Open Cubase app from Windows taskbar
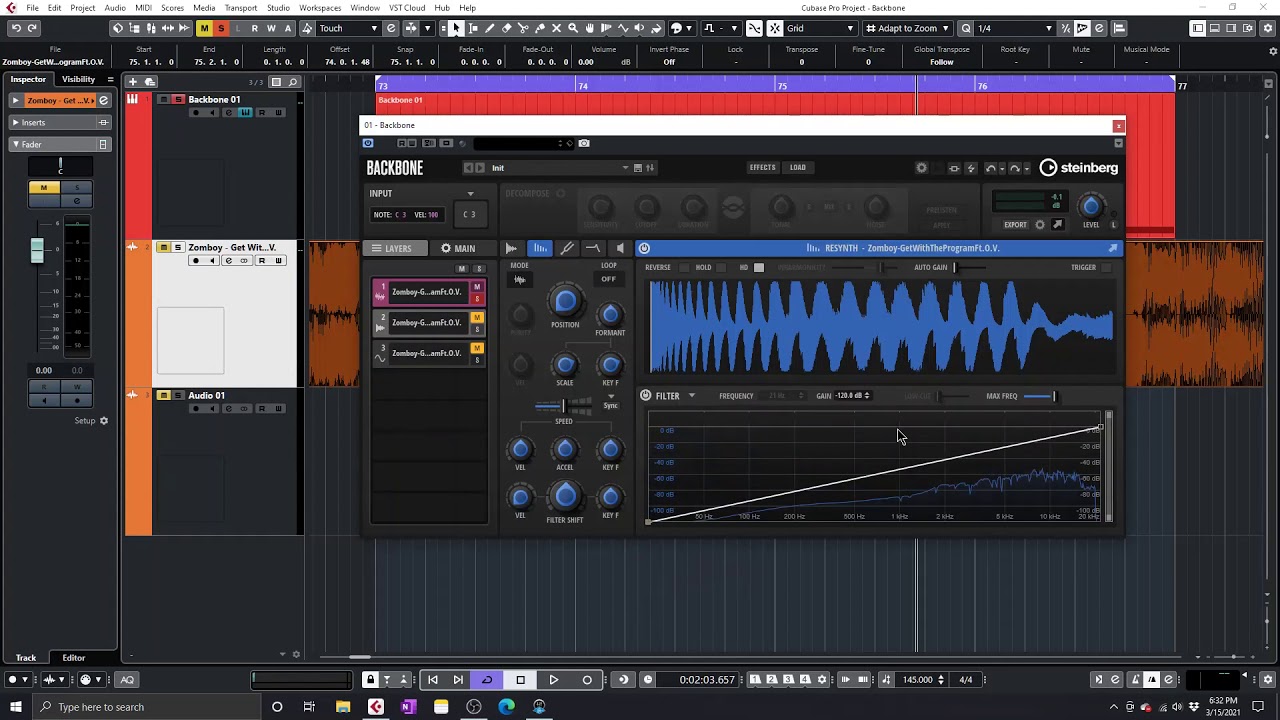1280x720 pixels. pos(376,707)
